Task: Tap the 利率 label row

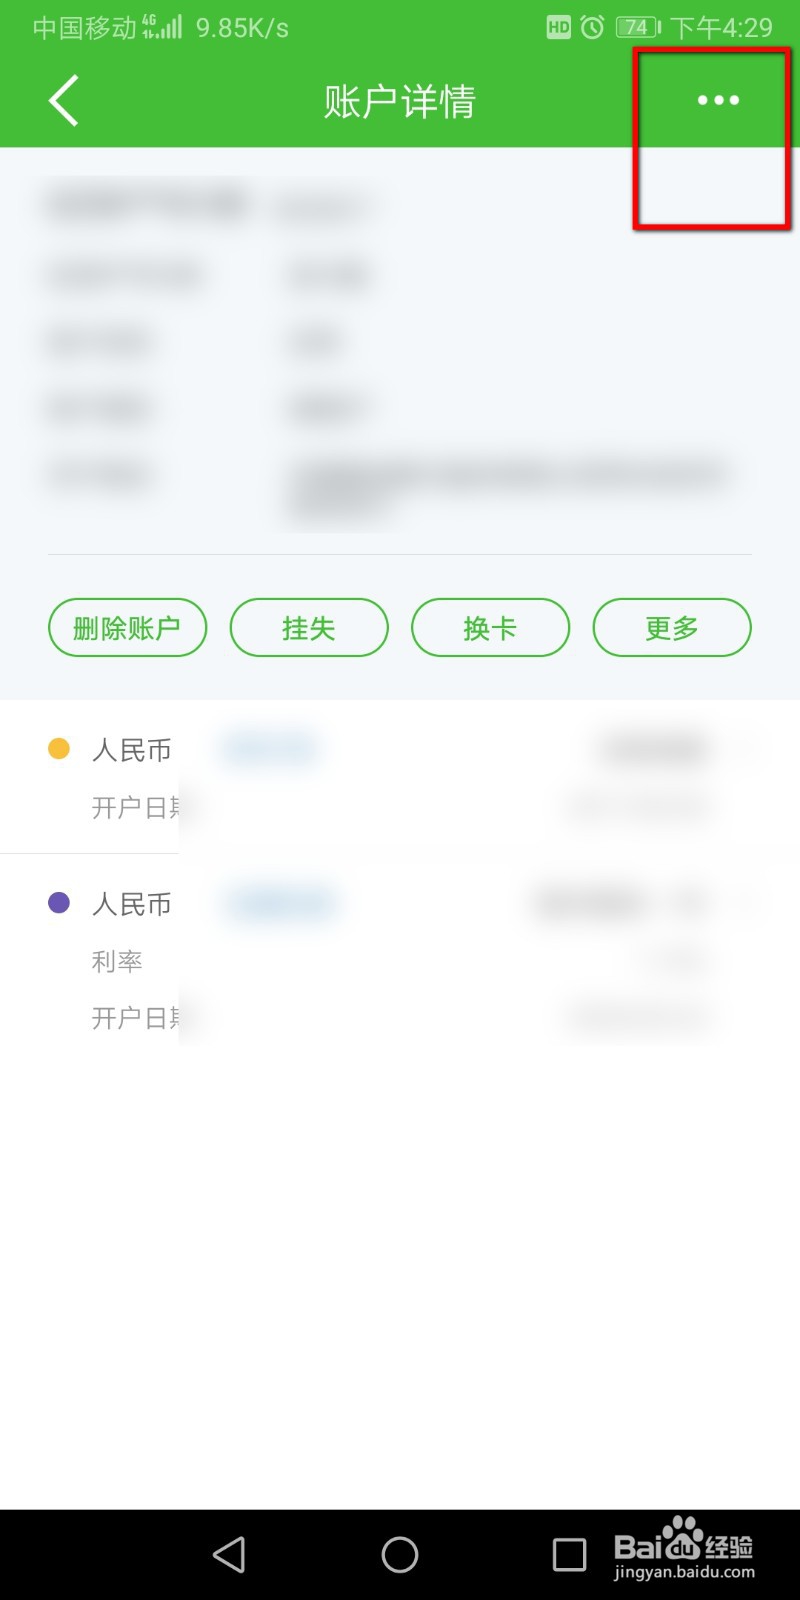Action: coord(400,961)
